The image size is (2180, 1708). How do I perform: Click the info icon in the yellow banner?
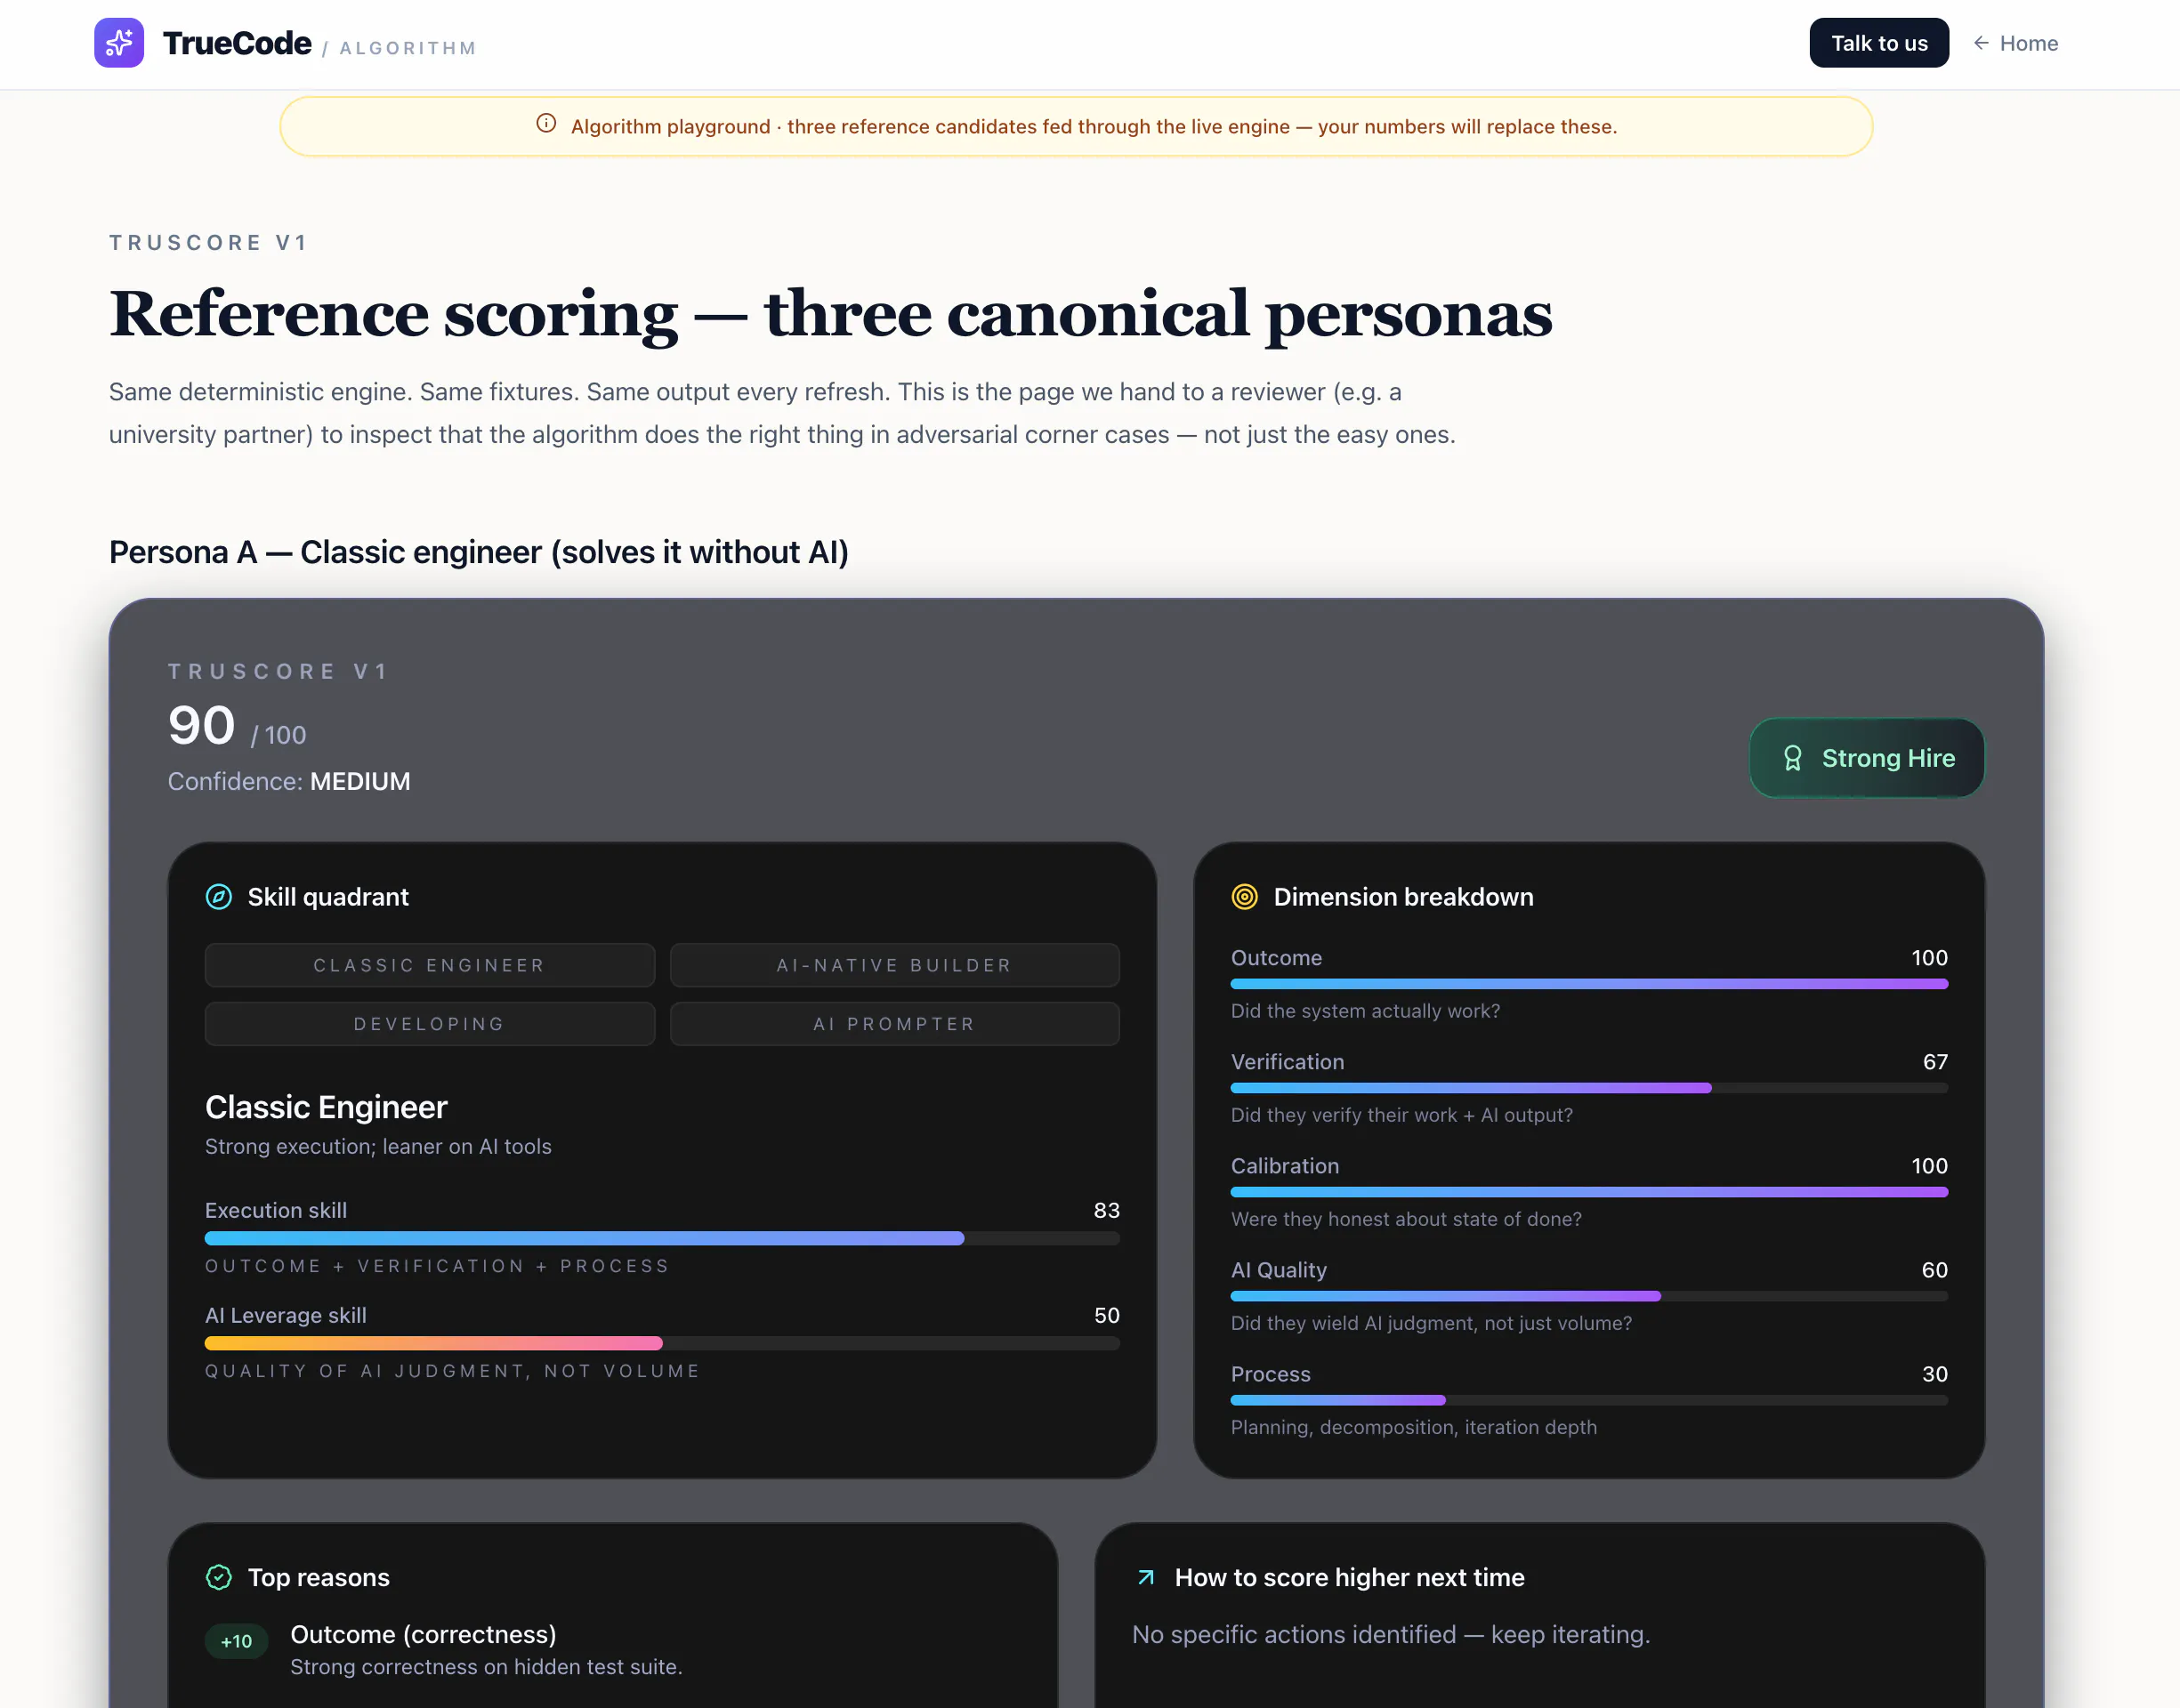pos(546,123)
